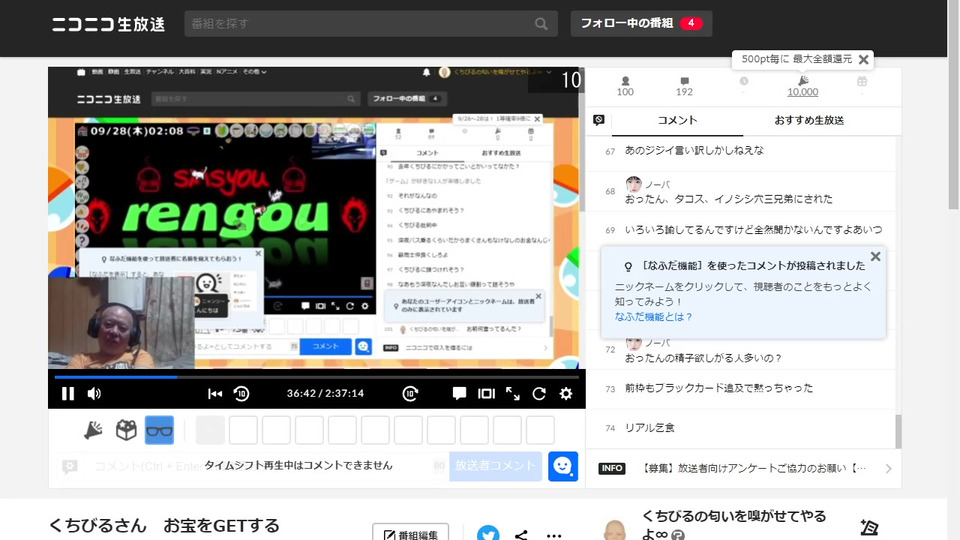Click comment 73 text
The width and height of the screenshot is (960, 540).
click(x=719, y=388)
